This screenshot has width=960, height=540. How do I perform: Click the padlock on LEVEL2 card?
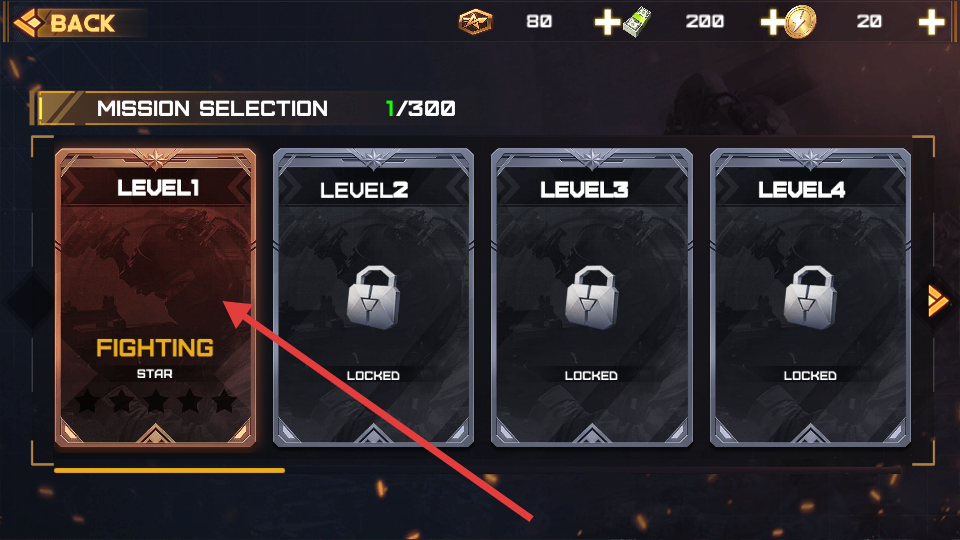click(x=373, y=298)
